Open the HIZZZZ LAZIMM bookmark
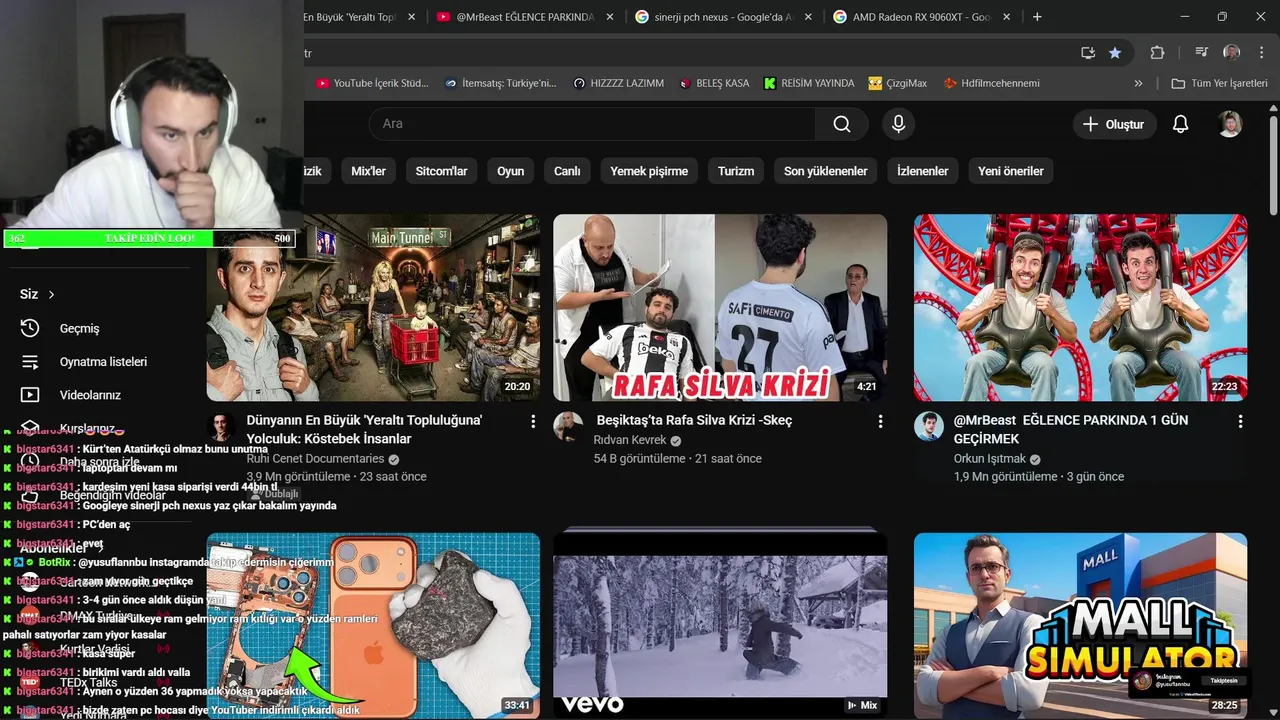 click(x=618, y=83)
